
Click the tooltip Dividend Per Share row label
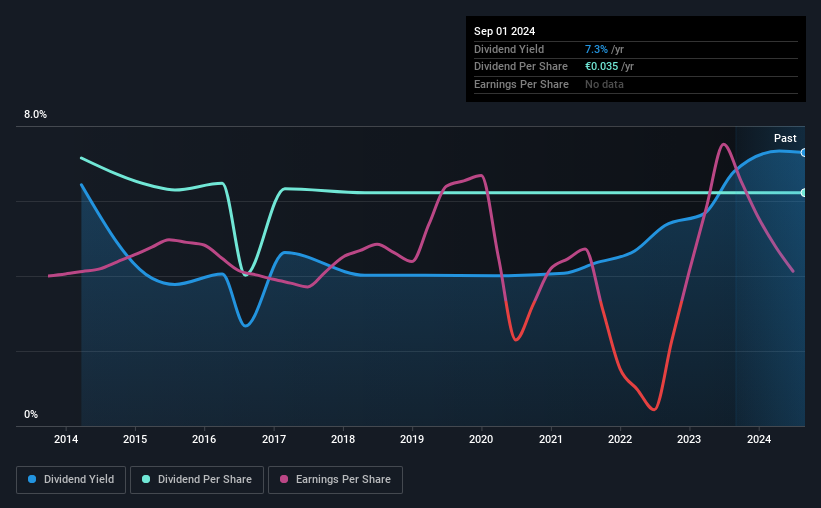click(520, 67)
